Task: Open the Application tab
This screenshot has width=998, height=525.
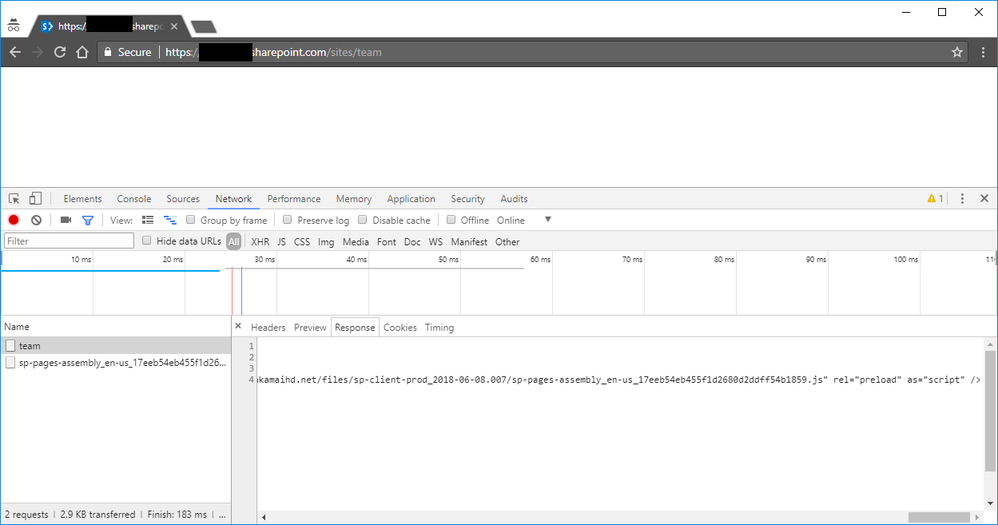Action: point(411,199)
